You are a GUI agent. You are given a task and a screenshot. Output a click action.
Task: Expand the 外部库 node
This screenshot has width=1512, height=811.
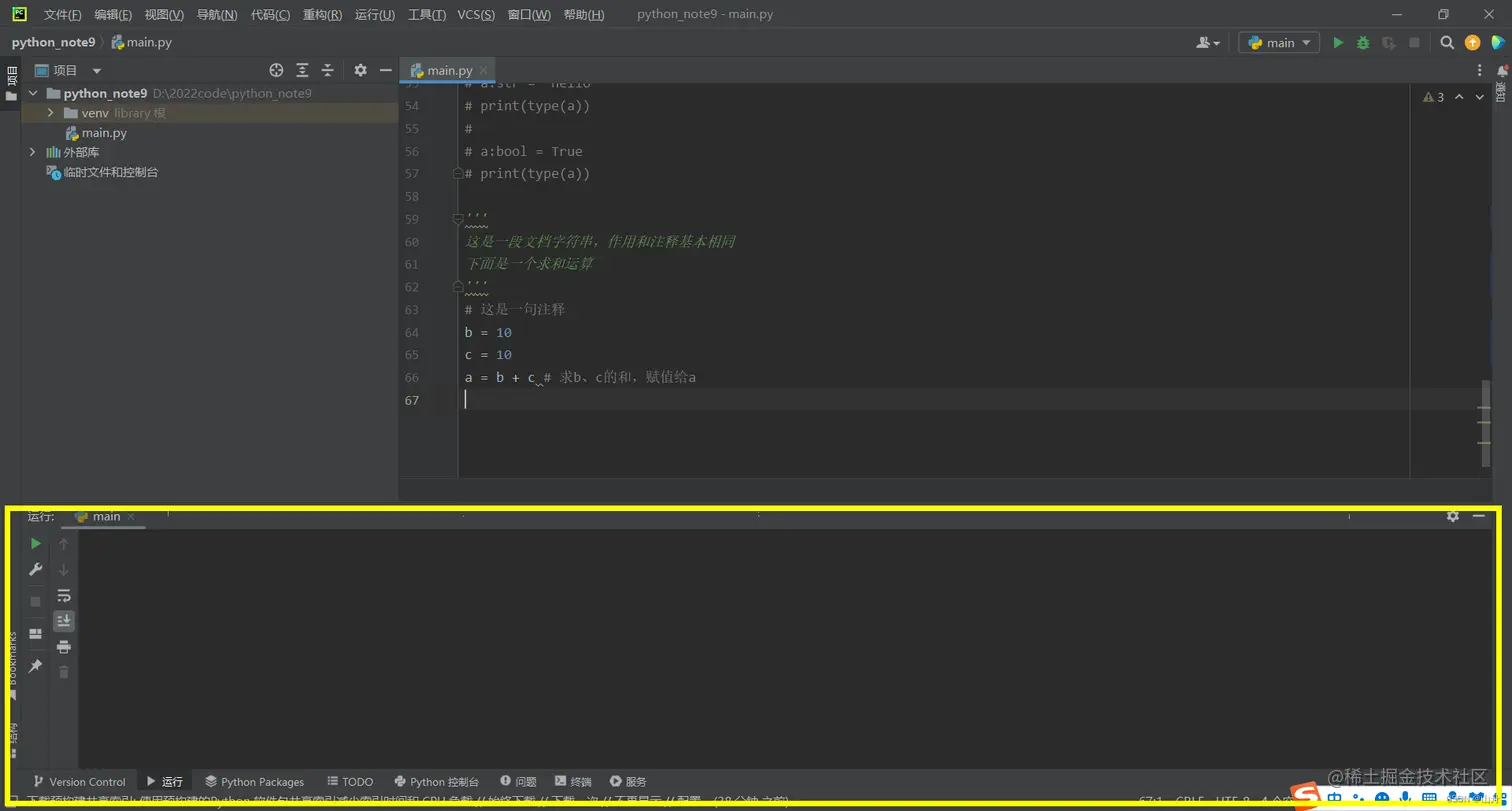pos(33,152)
